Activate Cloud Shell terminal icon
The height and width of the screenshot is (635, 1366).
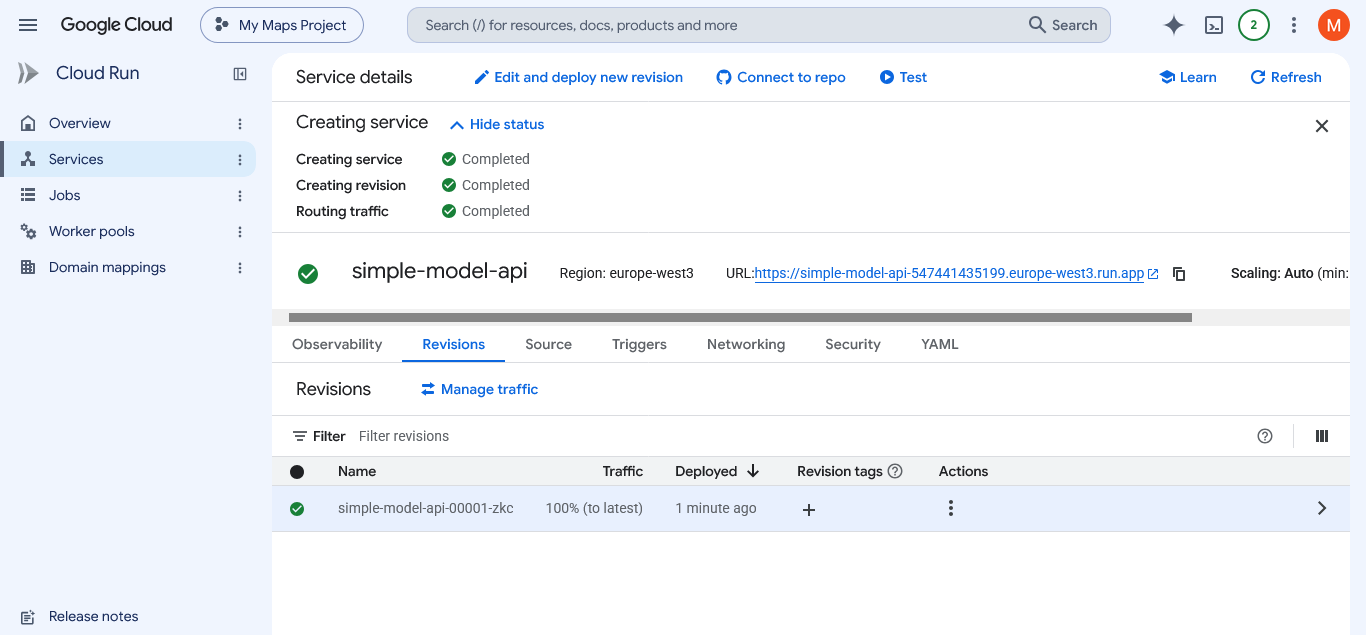point(1214,25)
